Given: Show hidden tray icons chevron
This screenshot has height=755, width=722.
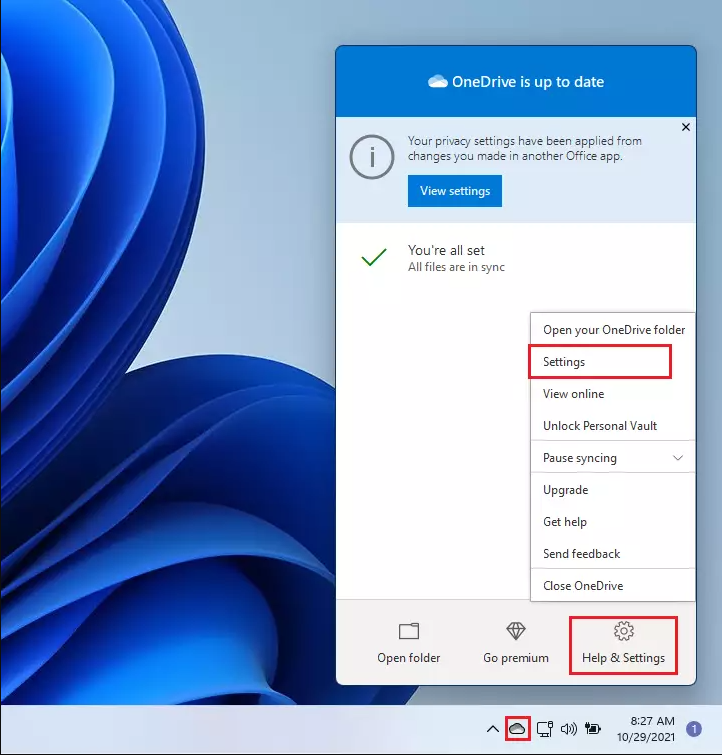Looking at the screenshot, I should pyautogui.click(x=492, y=729).
